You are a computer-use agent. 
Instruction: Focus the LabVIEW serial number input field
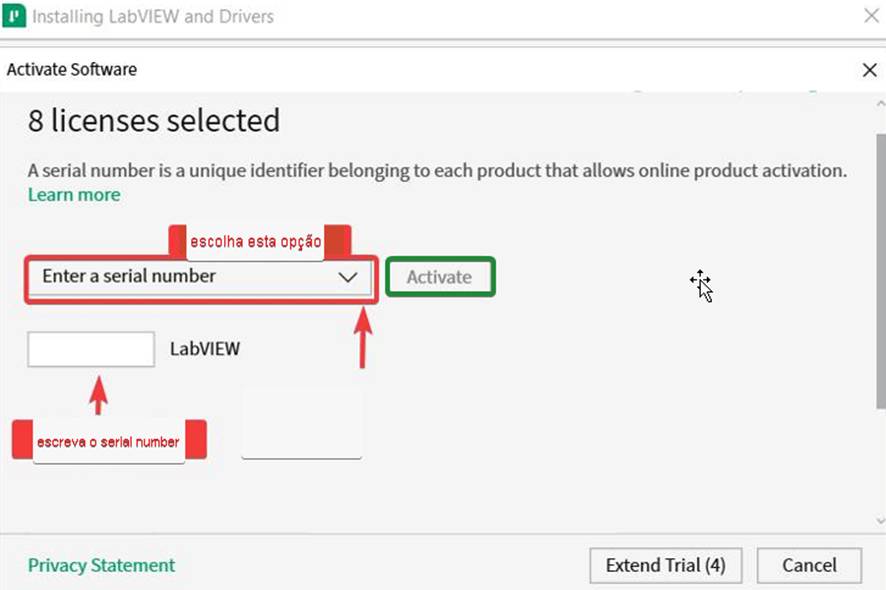(91, 349)
